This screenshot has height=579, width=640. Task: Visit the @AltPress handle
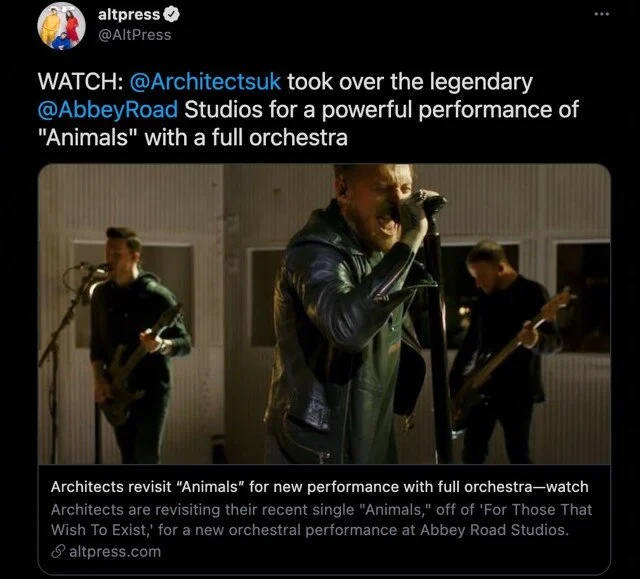pyautogui.click(x=135, y=35)
